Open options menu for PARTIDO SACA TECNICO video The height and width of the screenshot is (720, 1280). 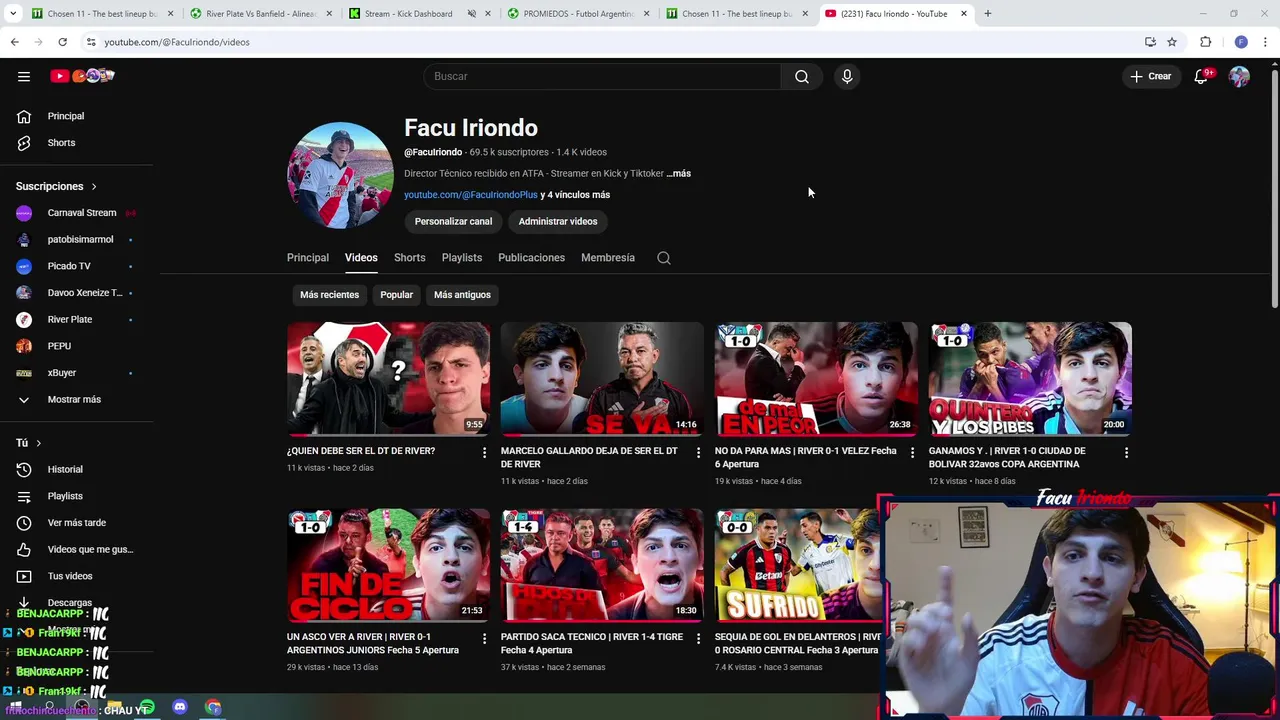[x=699, y=639]
